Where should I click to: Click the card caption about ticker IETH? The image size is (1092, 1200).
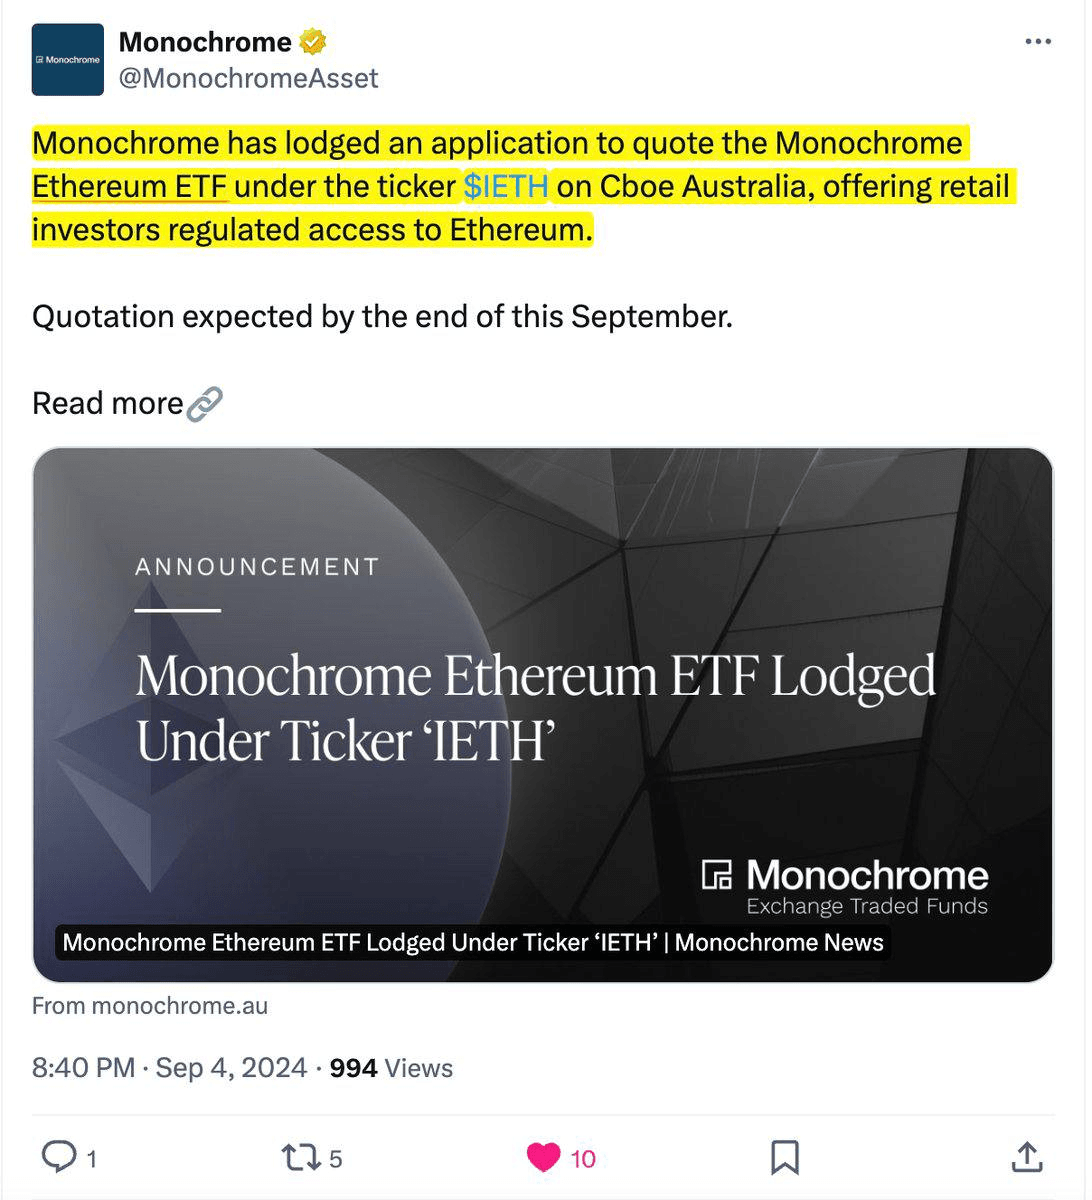tap(473, 942)
